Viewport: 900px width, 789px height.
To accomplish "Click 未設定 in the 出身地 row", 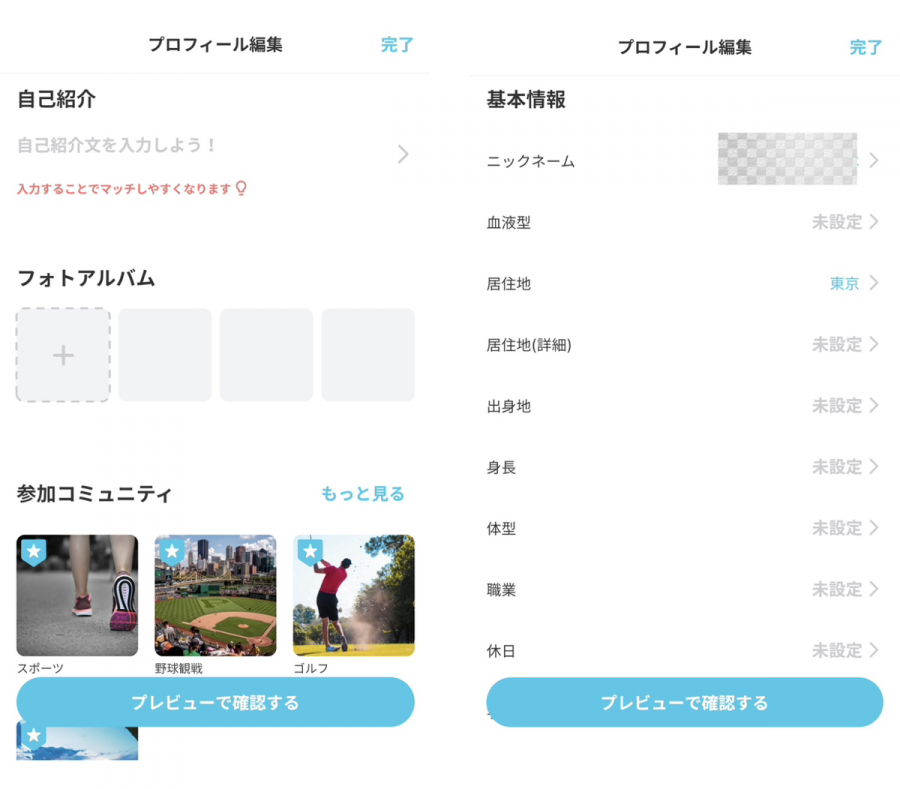I will (837, 406).
